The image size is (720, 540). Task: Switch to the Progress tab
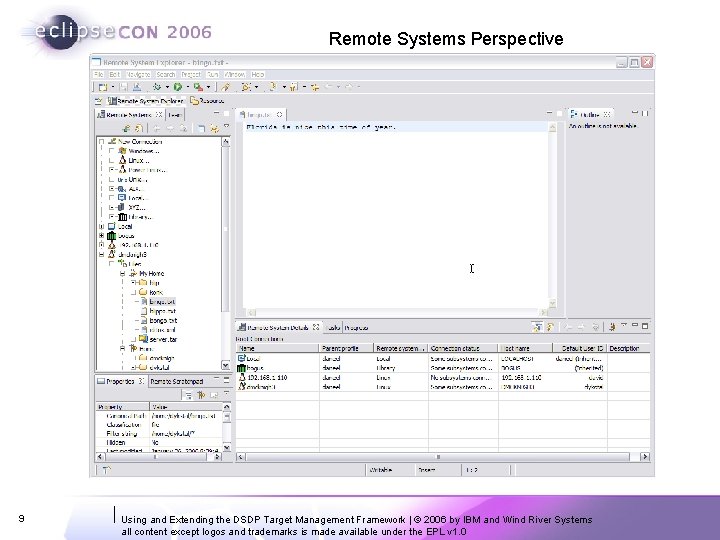pyautogui.click(x=356, y=327)
